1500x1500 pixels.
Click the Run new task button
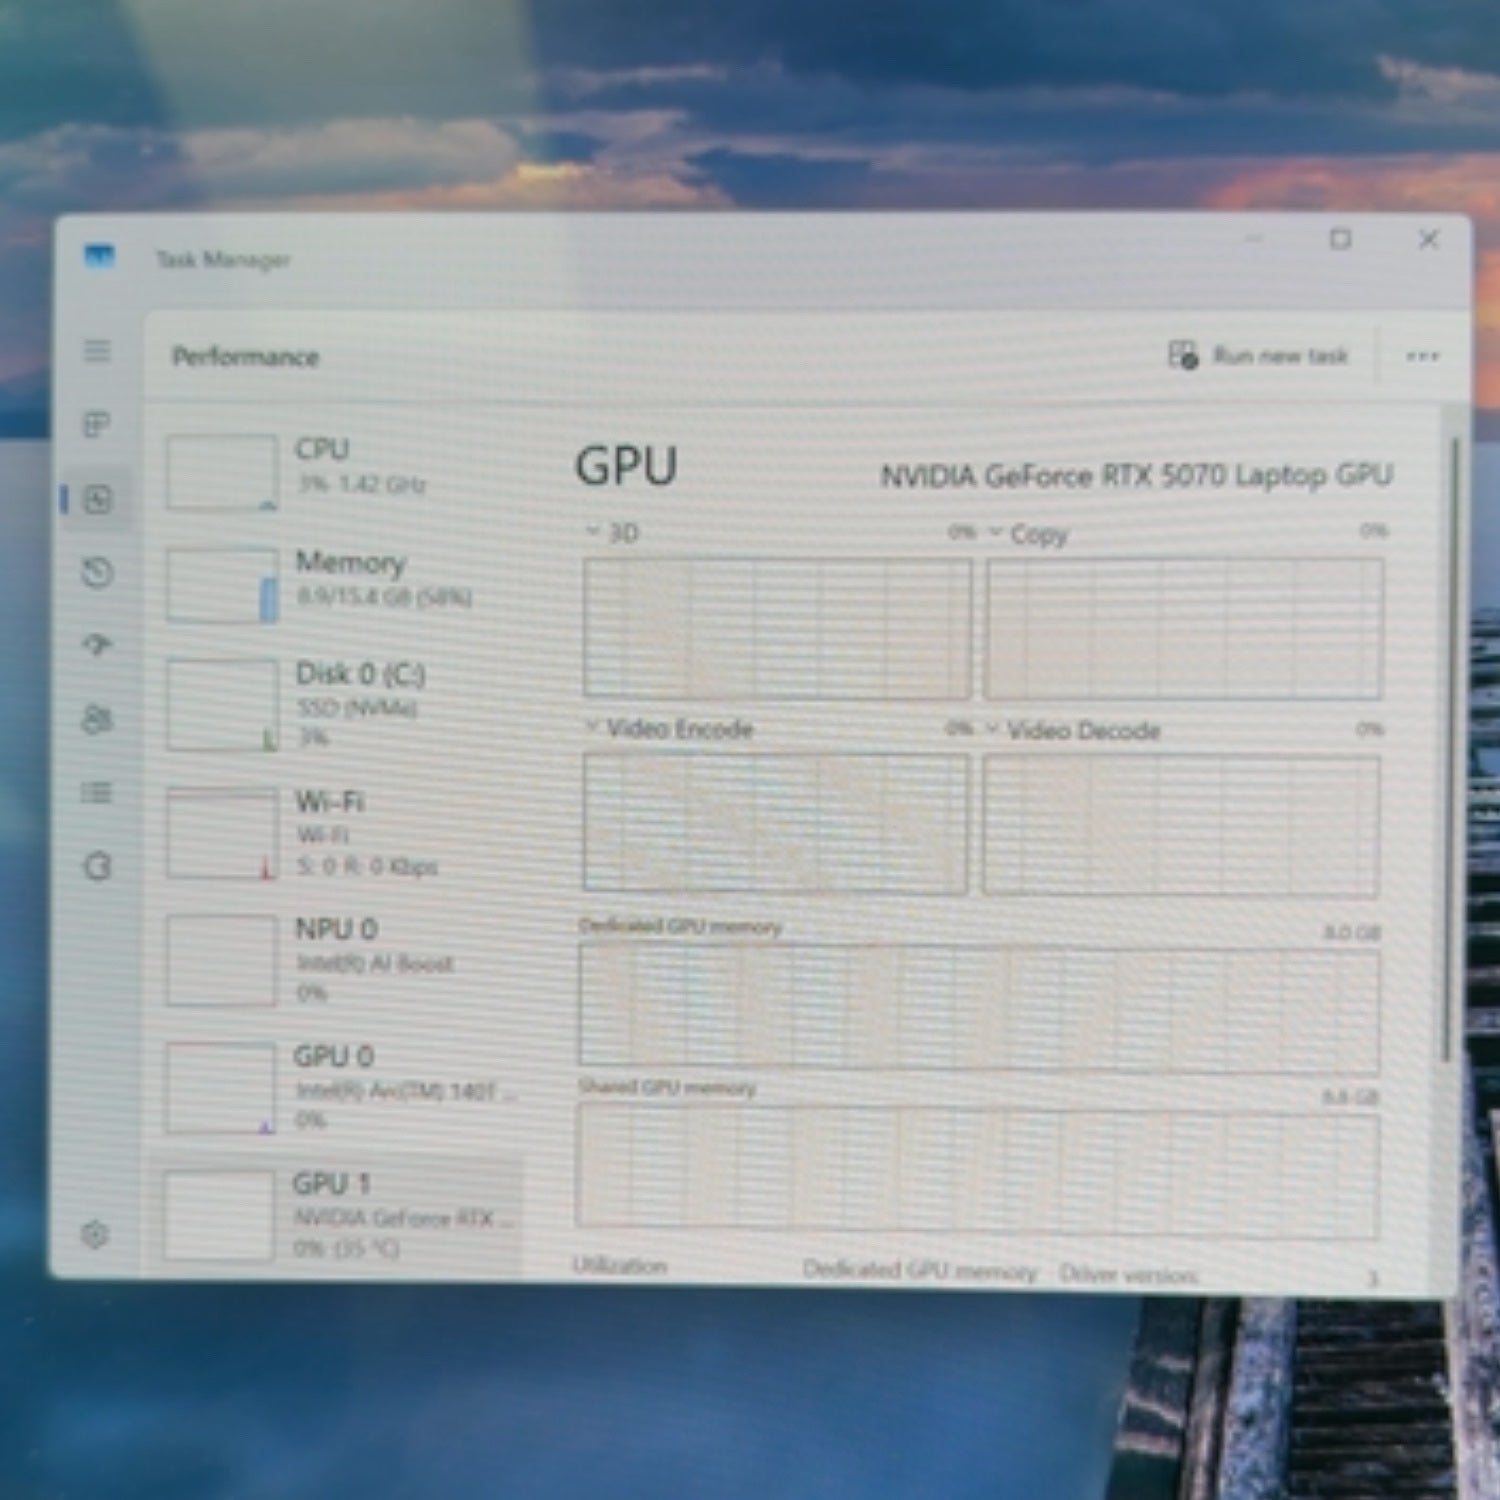1258,356
